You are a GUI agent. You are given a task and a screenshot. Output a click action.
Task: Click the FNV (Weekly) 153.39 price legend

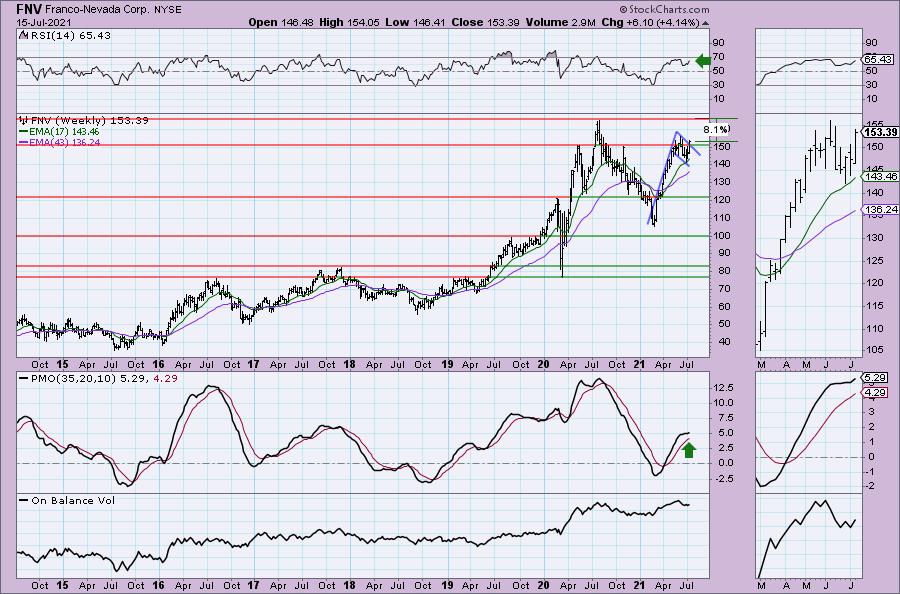(90, 121)
